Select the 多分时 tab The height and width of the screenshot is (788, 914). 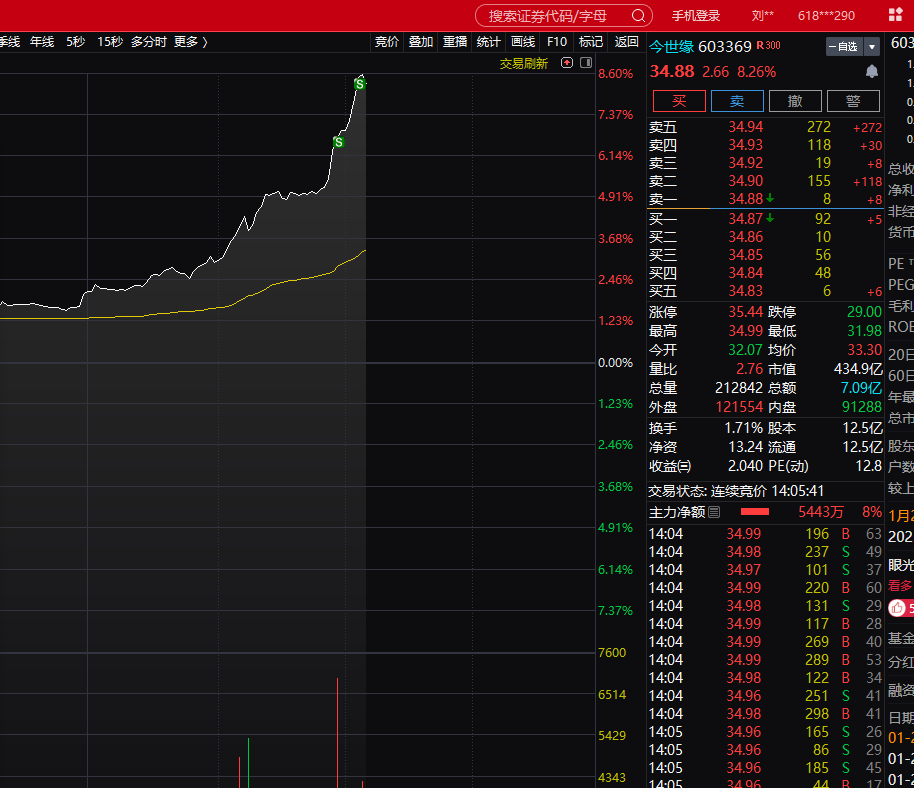(x=149, y=42)
